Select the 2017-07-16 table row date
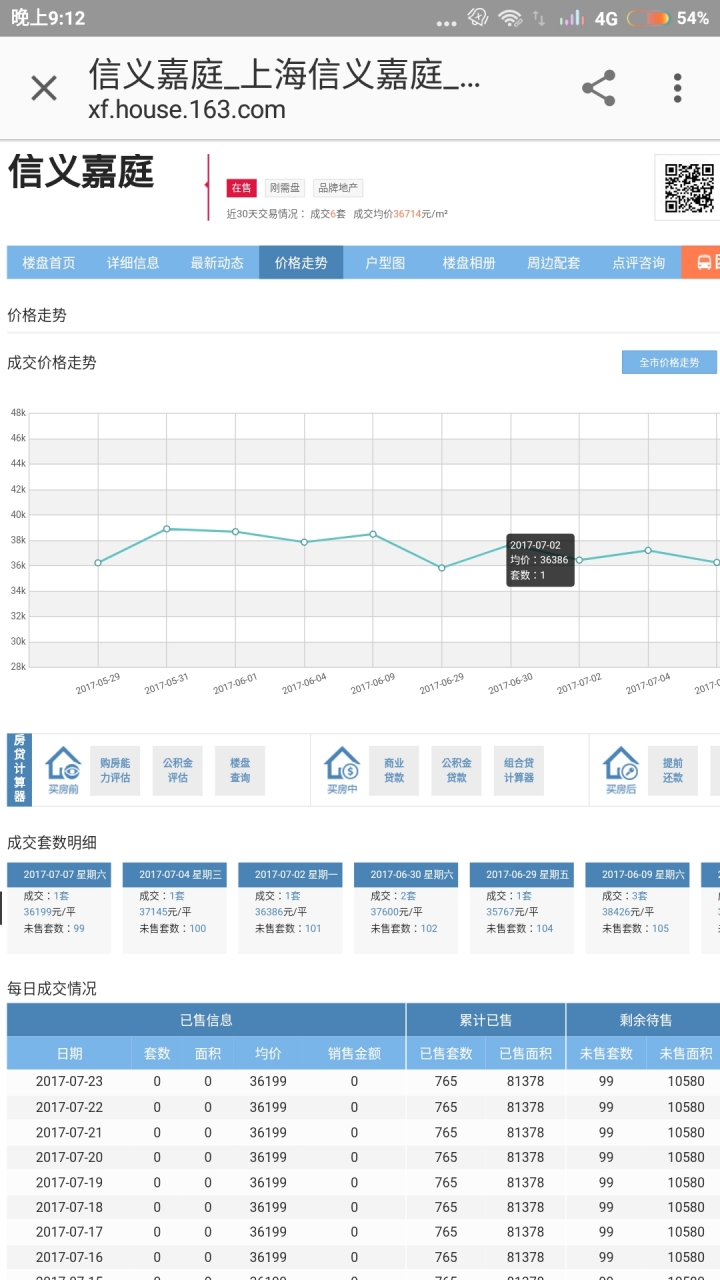The height and width of the screenshot is (1280, 720). click(69, 1257)
